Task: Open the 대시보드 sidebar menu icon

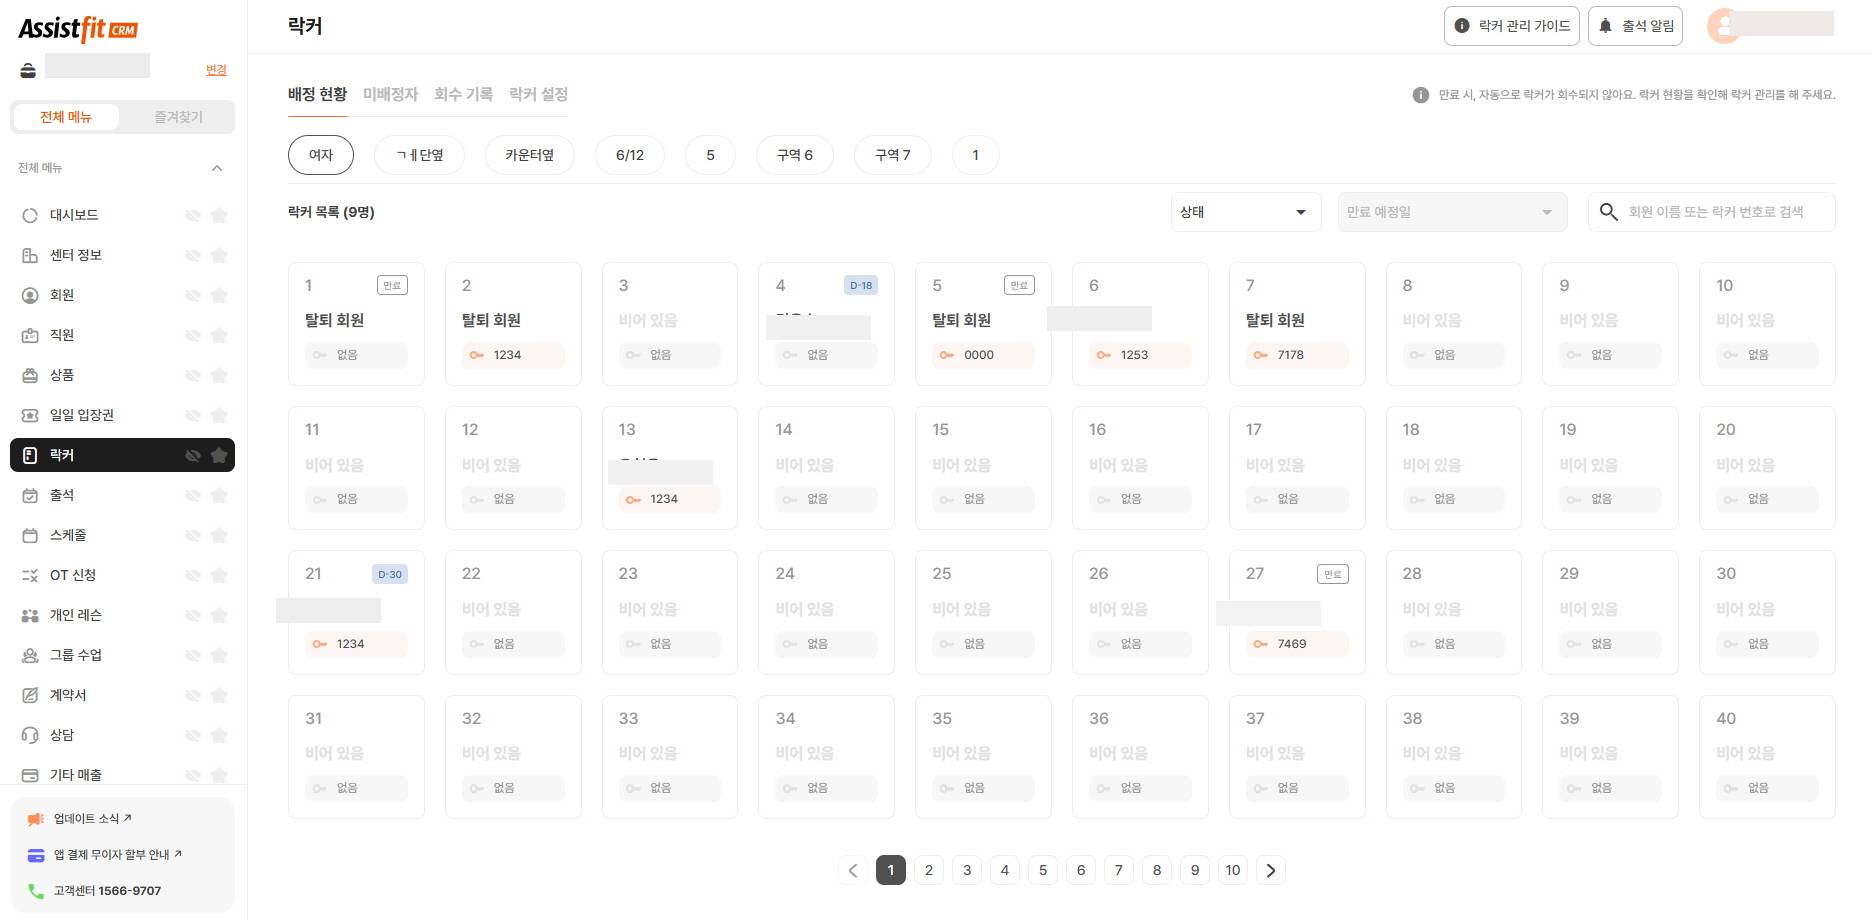Action: (x=29, y=215)
